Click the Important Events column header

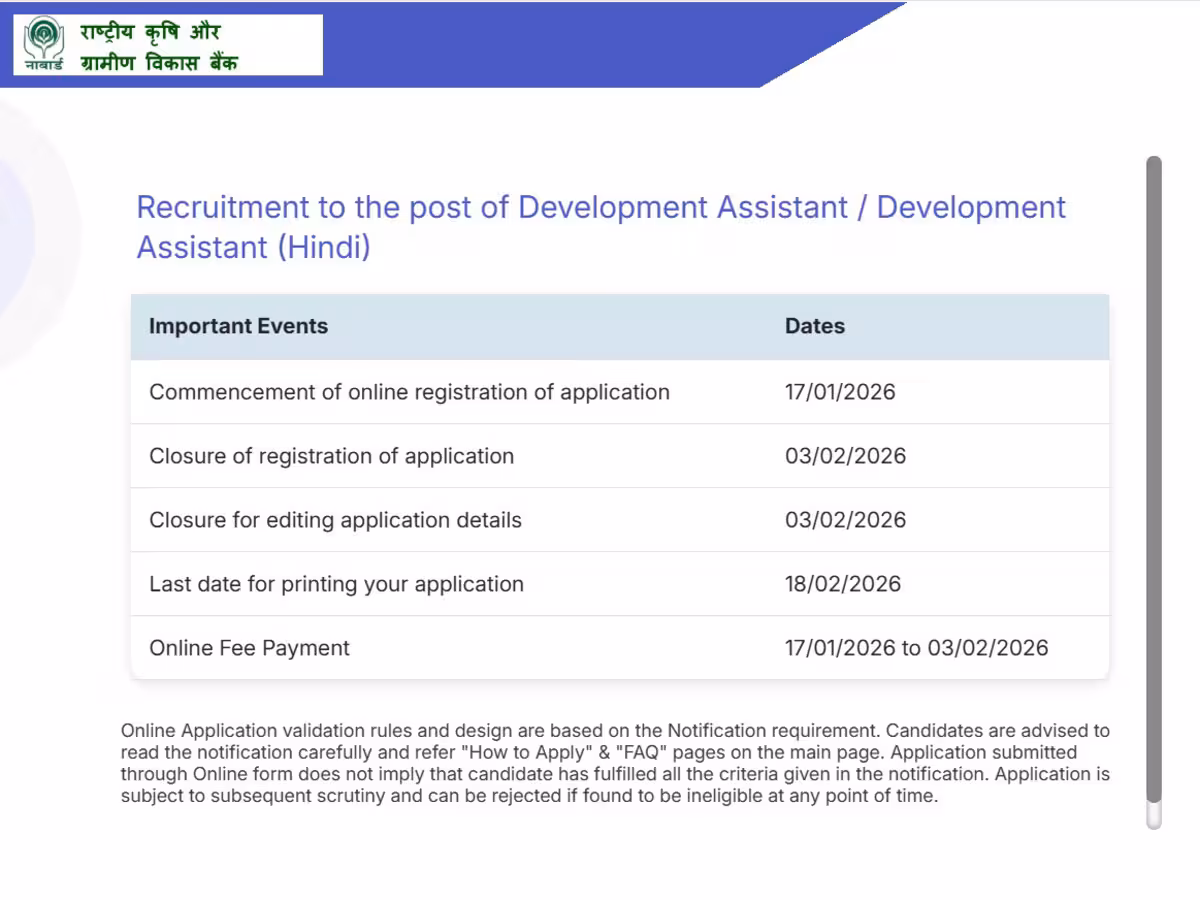[x=238, y=326]
